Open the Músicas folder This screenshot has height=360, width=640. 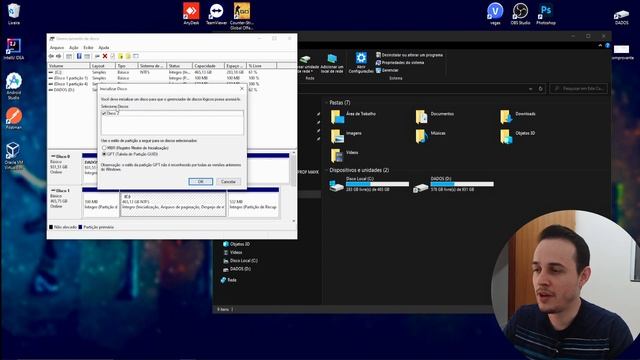pyautogui.click(x=431, y=136)
